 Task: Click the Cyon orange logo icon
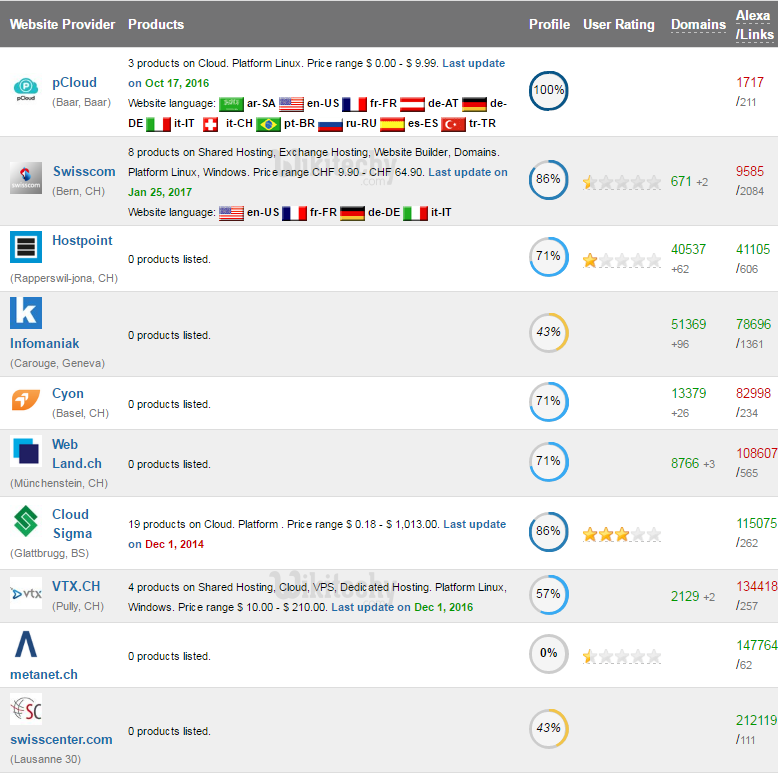(x=26, y=400)
